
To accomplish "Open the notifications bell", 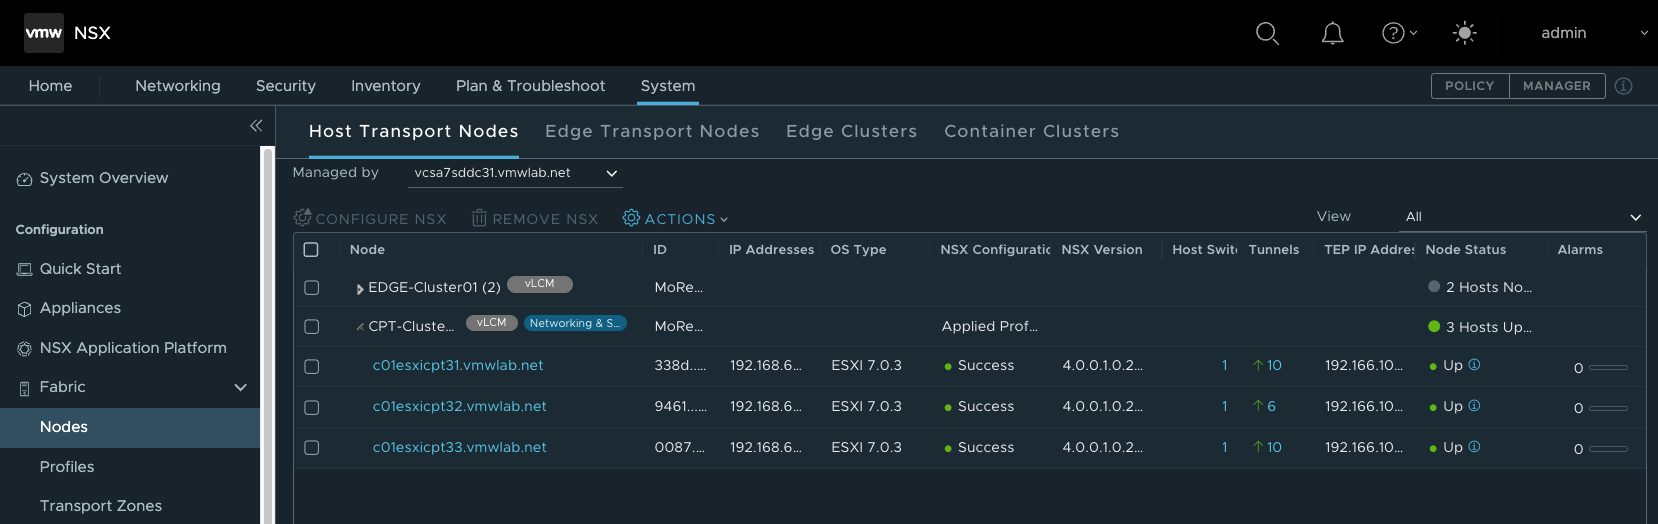I will [x=1332, y=34].
